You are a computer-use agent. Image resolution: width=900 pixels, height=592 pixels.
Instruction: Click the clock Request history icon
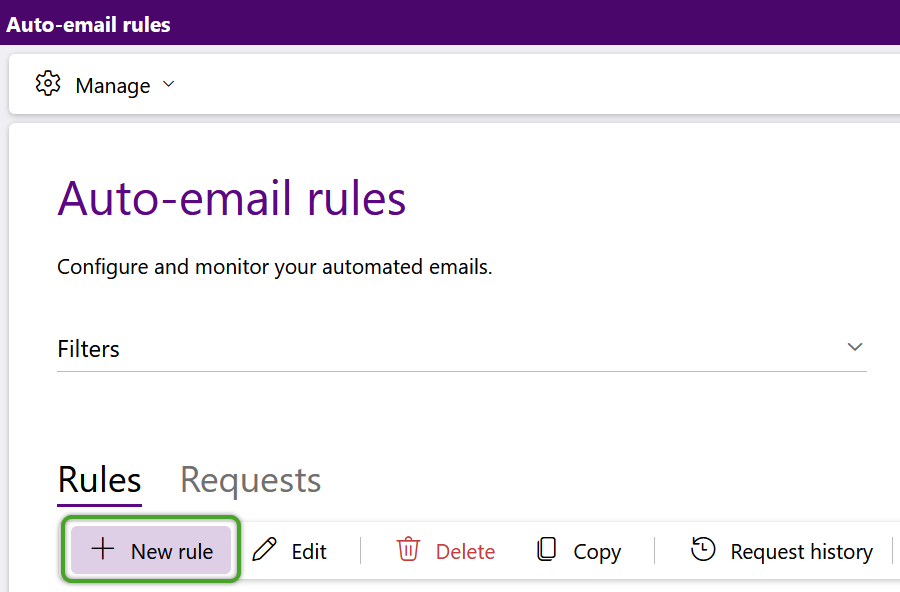point(703,549)
